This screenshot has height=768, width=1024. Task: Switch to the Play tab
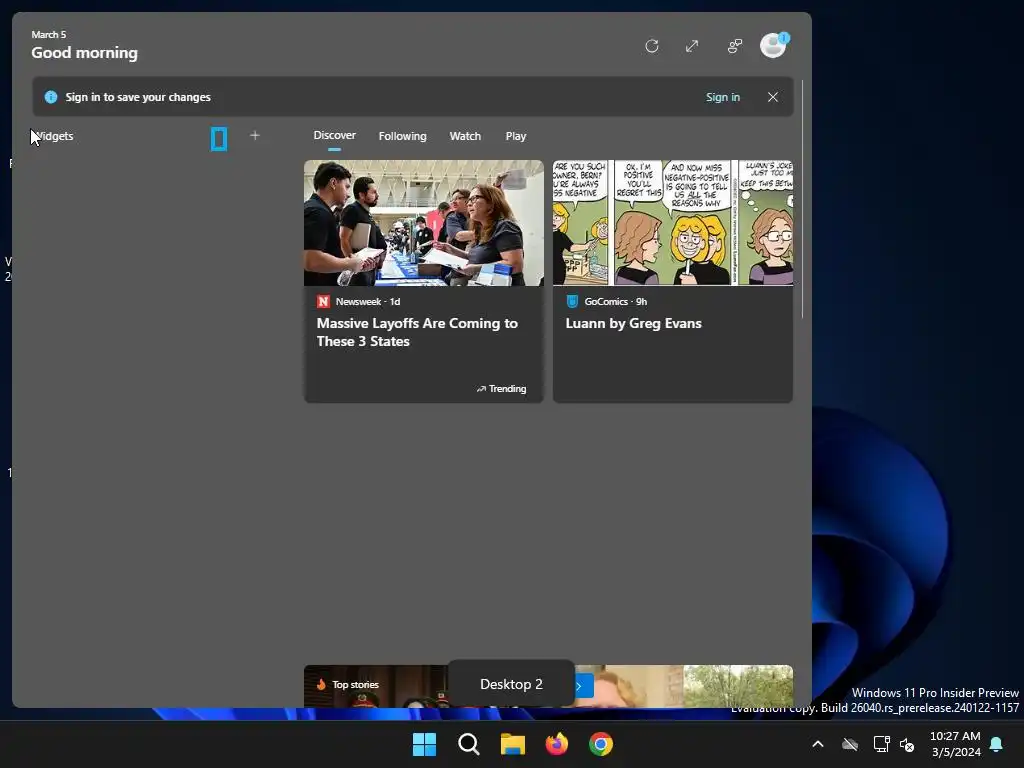pyautogui.click(x=515, y=136)
